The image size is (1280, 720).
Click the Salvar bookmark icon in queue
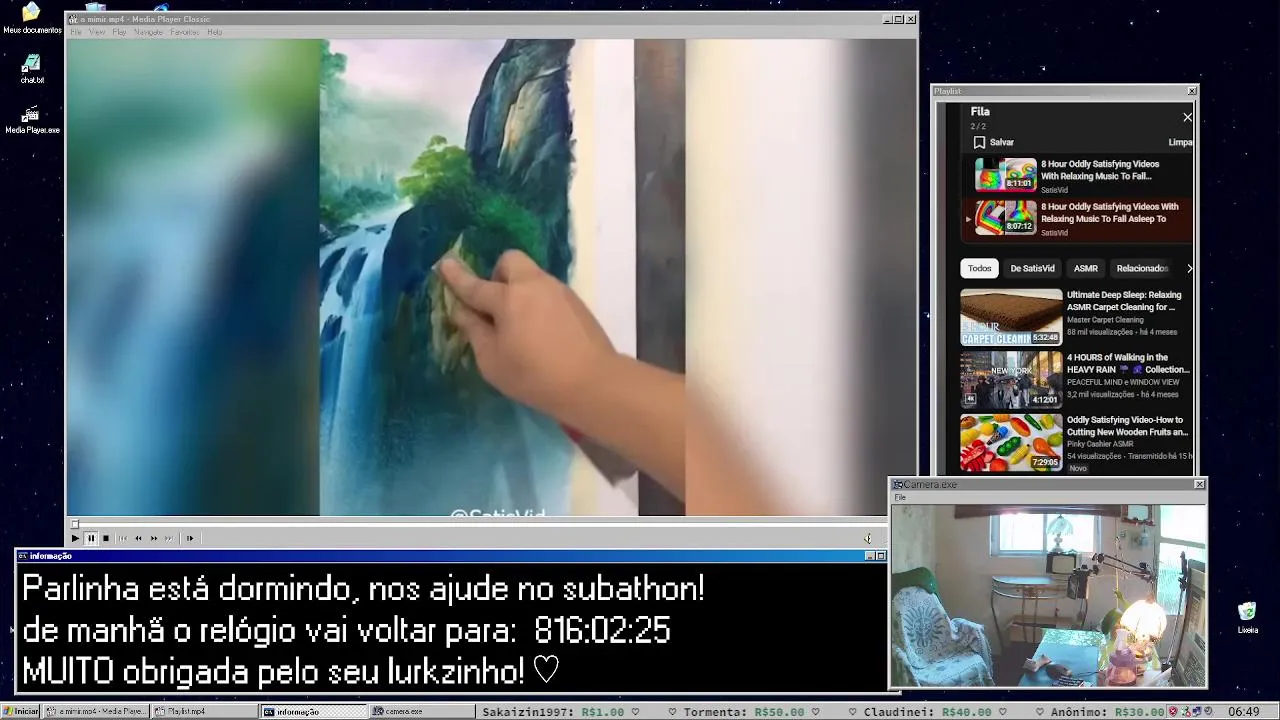point(979,142)
